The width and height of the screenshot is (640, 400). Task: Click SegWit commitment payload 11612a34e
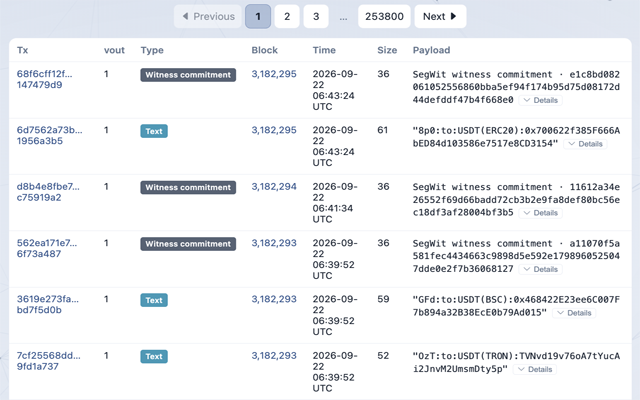point(516,200)
